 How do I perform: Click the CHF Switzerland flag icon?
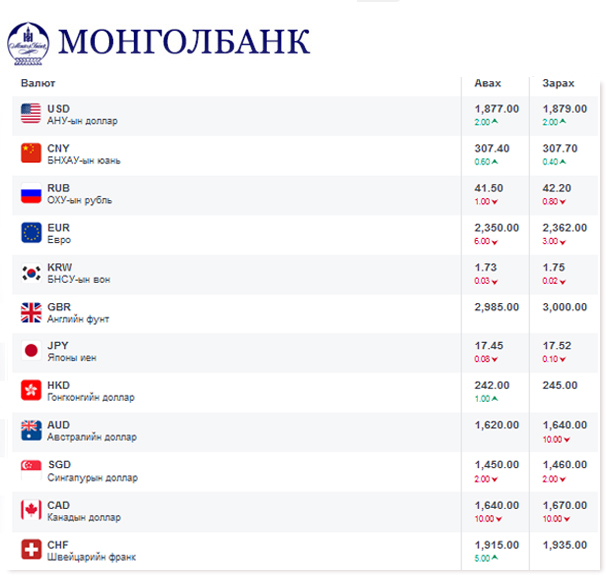30,549
